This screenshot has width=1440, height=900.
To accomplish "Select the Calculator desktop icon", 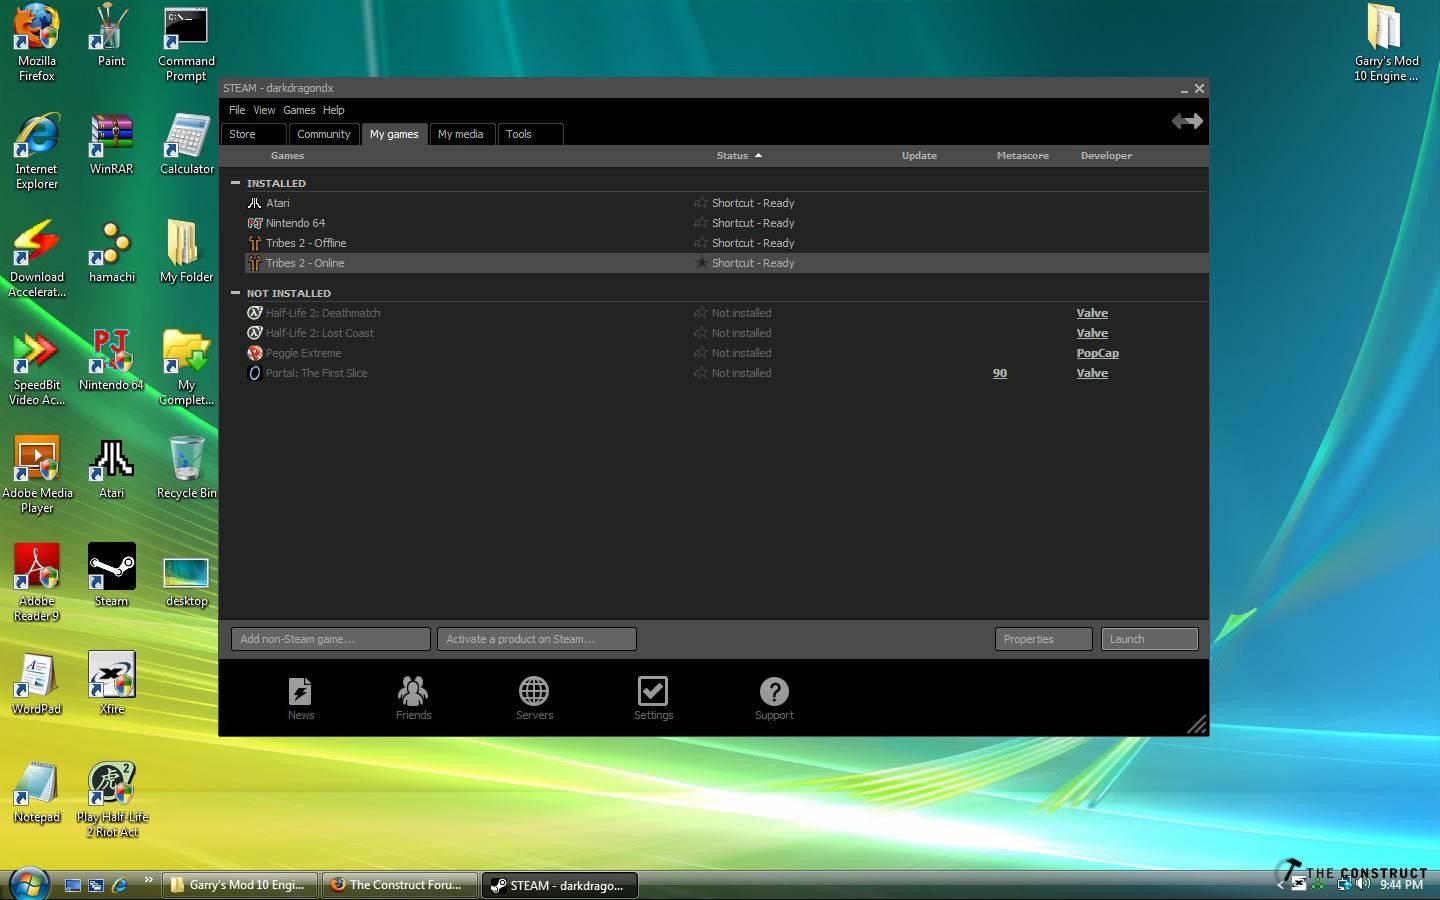I will coord(187,144).
